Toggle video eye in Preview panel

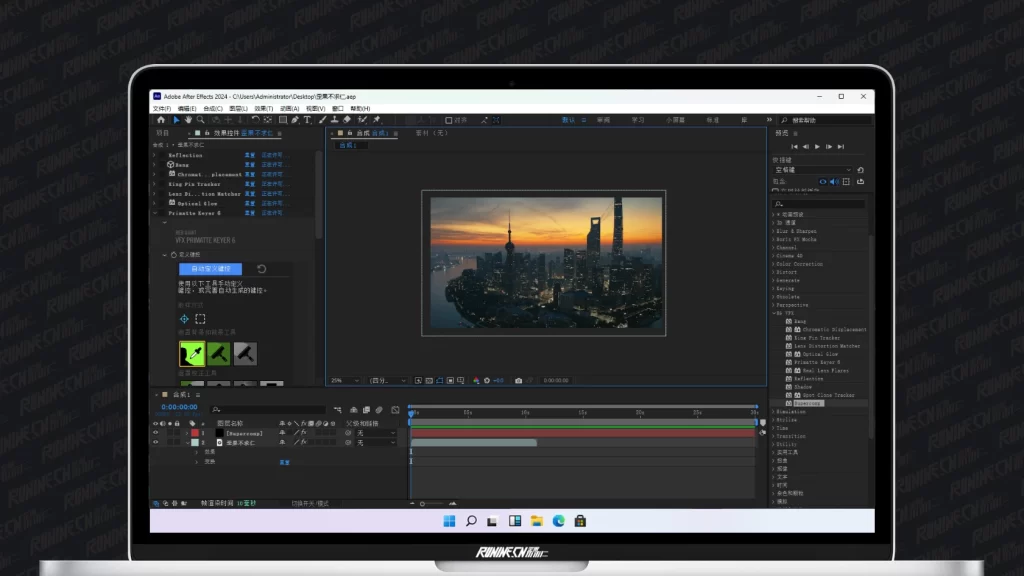(824, 181)
